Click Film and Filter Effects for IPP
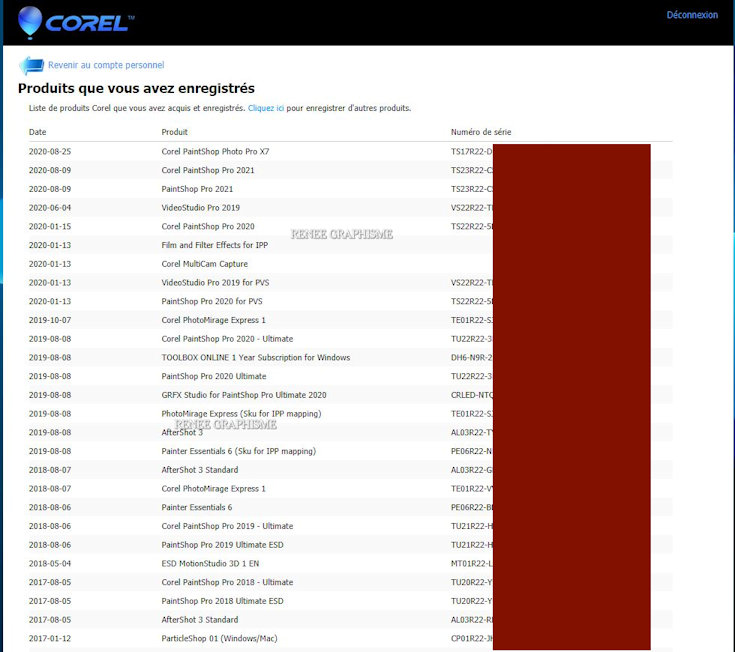The height and width of the screenshot is (652, 735). pos(215,245)
